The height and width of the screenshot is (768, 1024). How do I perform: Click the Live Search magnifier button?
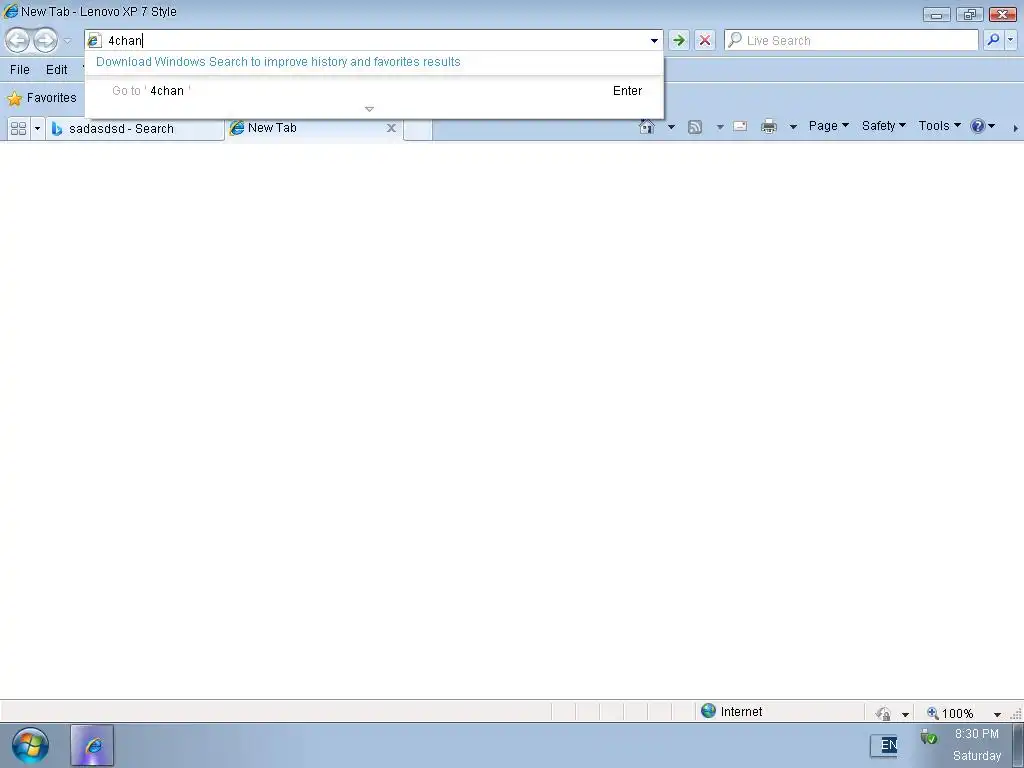pyautogui.click(x=993, y=40)
